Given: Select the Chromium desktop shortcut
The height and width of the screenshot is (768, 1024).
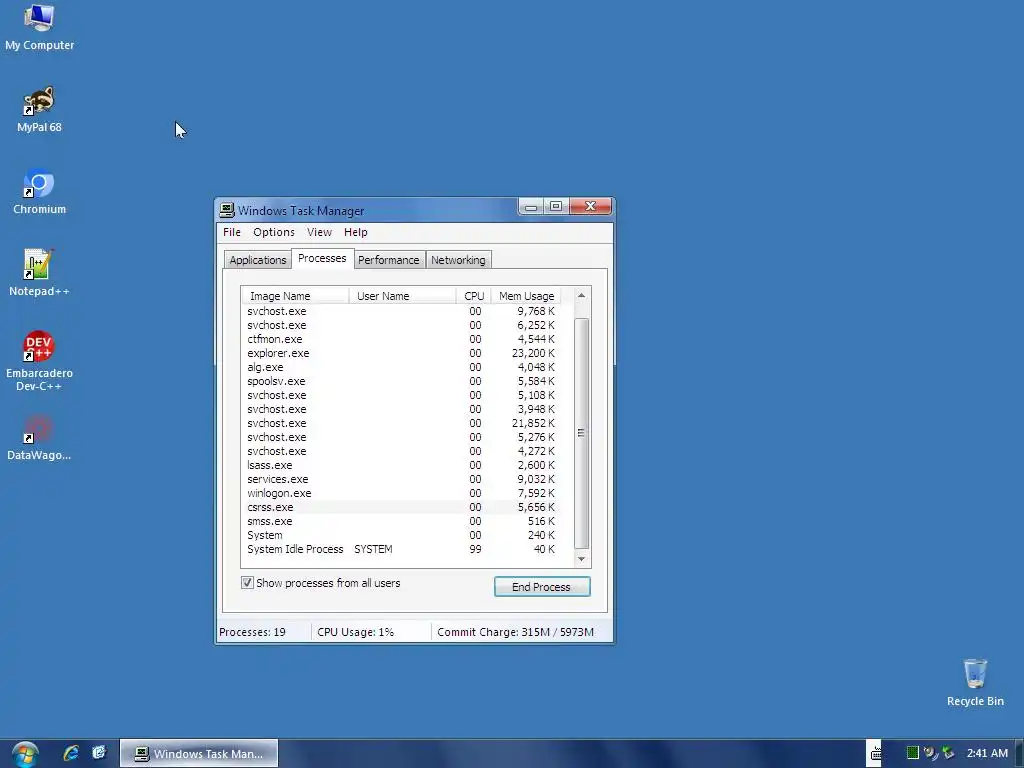Looking at the screenshot, I should 39,192.
